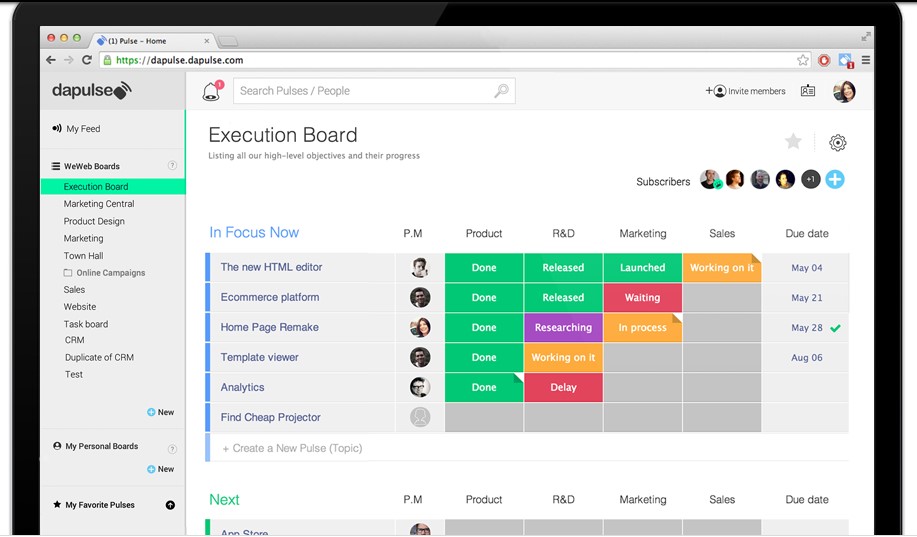The width and height of the screenshot is (917, 537).
Task: Expand My Favorite Pulses arrow
Action: point(170,505)
